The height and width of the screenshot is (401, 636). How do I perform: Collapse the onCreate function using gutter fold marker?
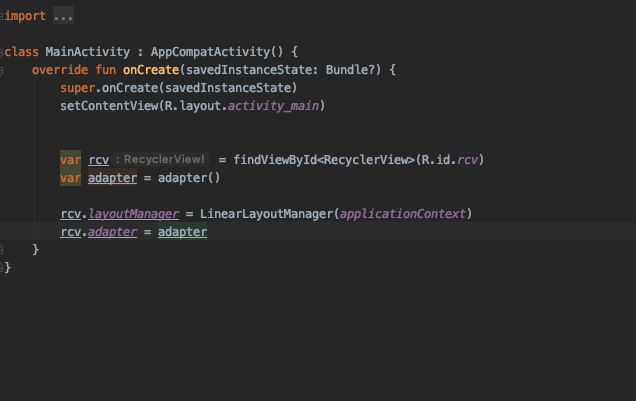click(2, 71)
